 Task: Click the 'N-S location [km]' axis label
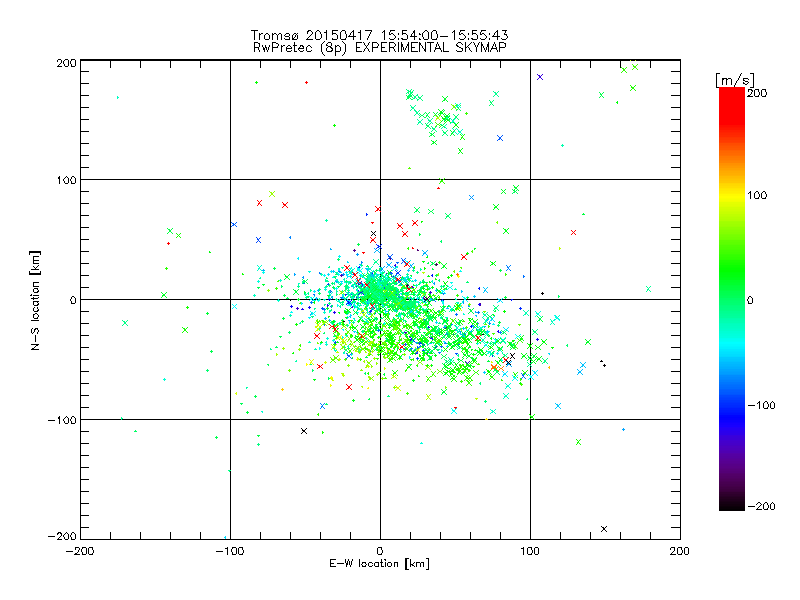[35, 300]
